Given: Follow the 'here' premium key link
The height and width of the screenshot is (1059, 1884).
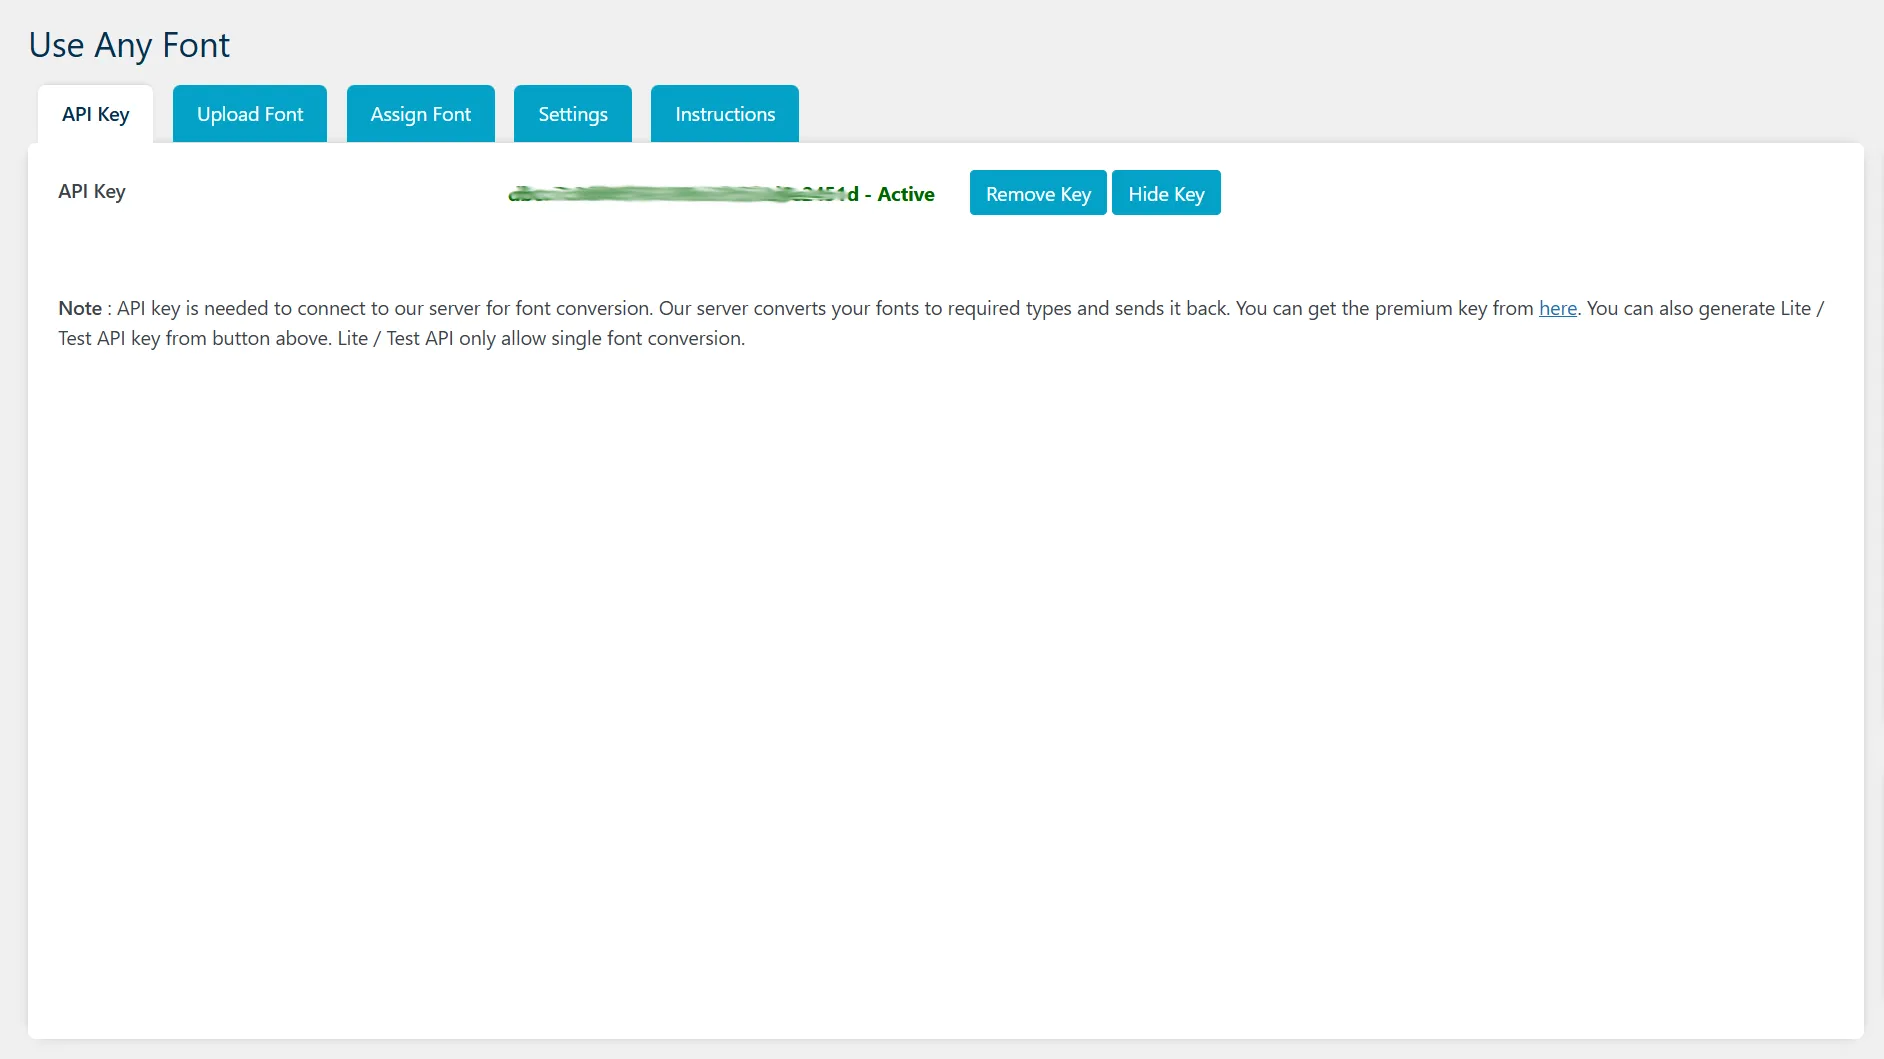Looking at the screenshot, I should point(1558,308).
